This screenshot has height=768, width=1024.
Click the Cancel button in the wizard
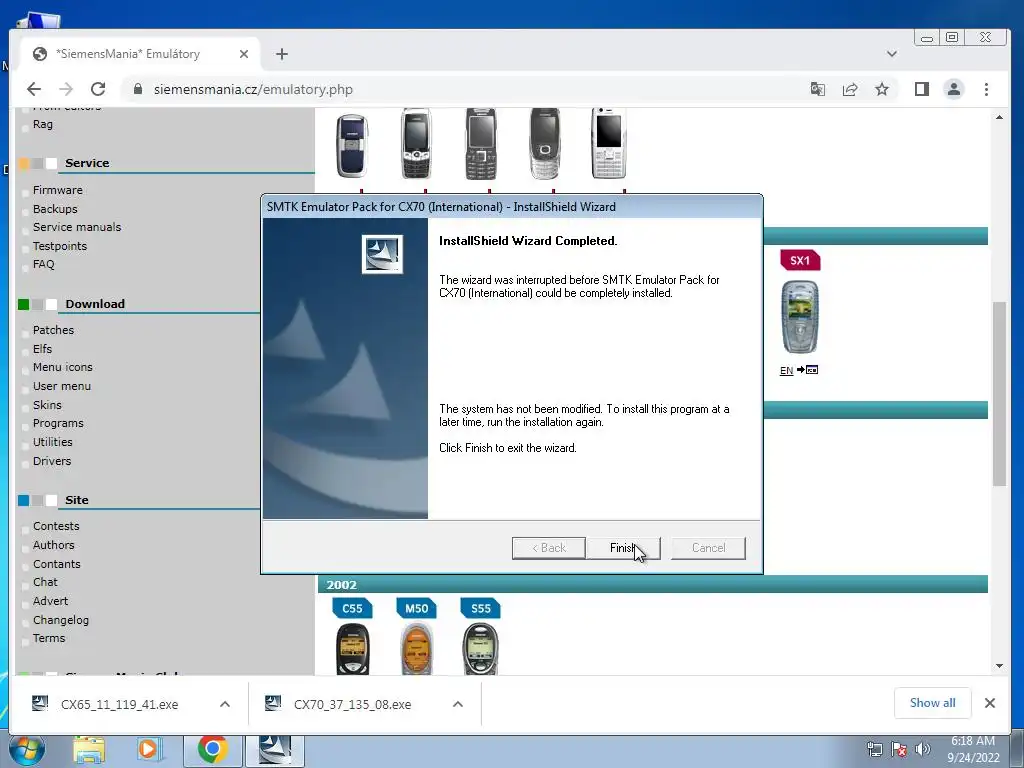(709, 548)
